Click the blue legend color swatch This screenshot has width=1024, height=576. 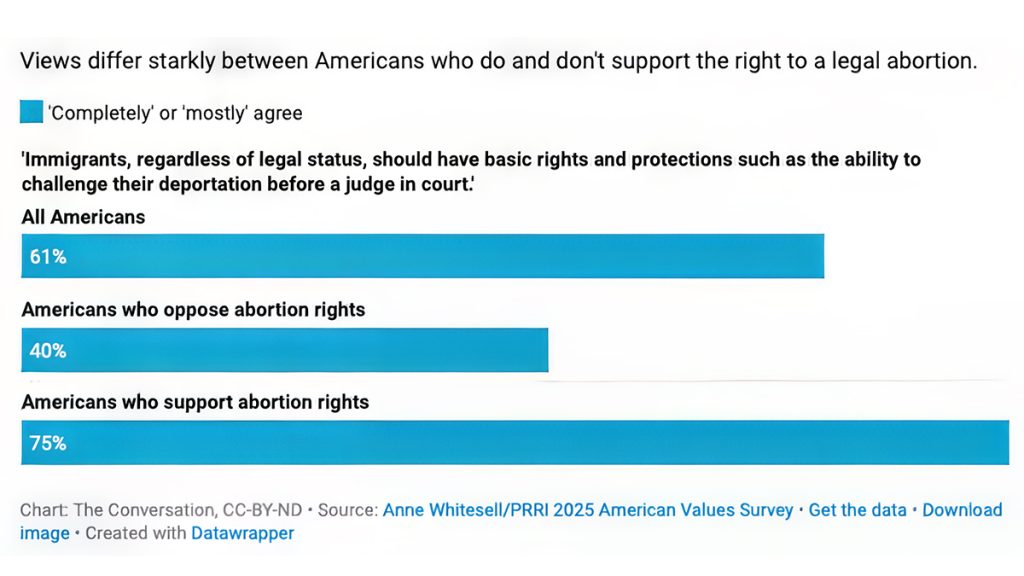(x=31, y=112)
